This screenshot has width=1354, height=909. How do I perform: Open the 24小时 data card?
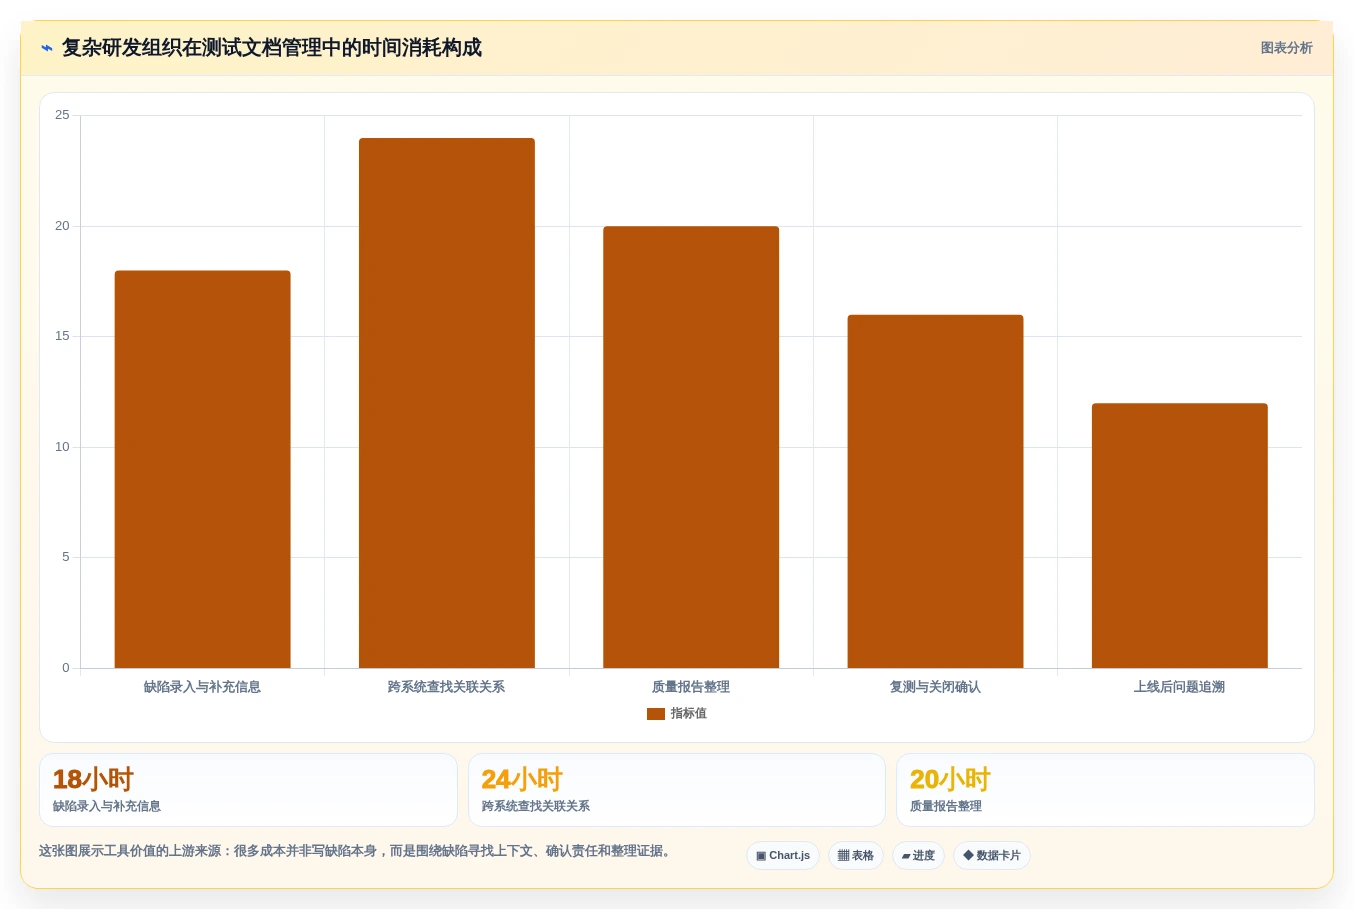tap(677, 790)
